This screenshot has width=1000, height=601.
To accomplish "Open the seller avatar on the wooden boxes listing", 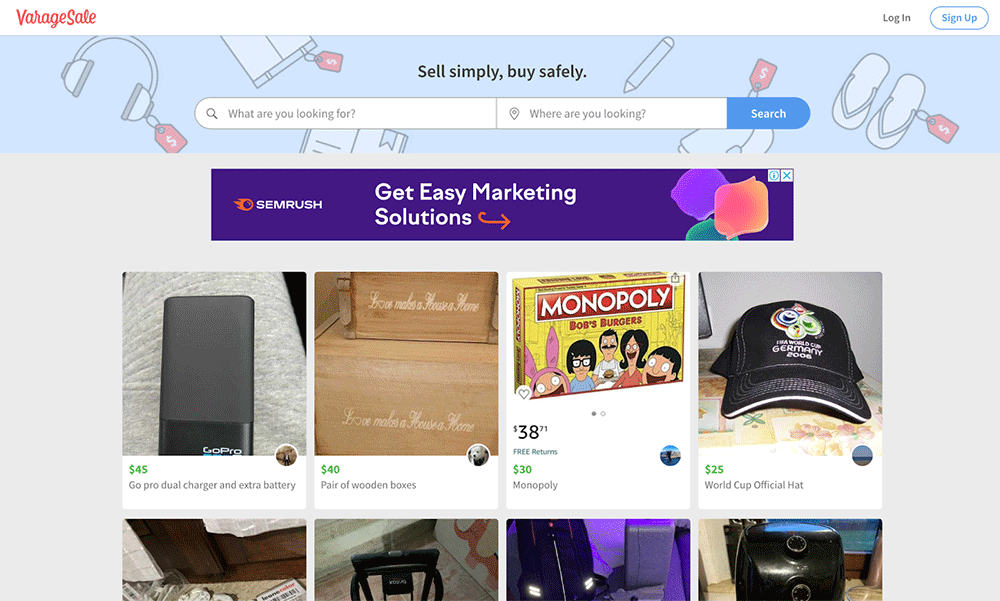I will tap(478, 455).
